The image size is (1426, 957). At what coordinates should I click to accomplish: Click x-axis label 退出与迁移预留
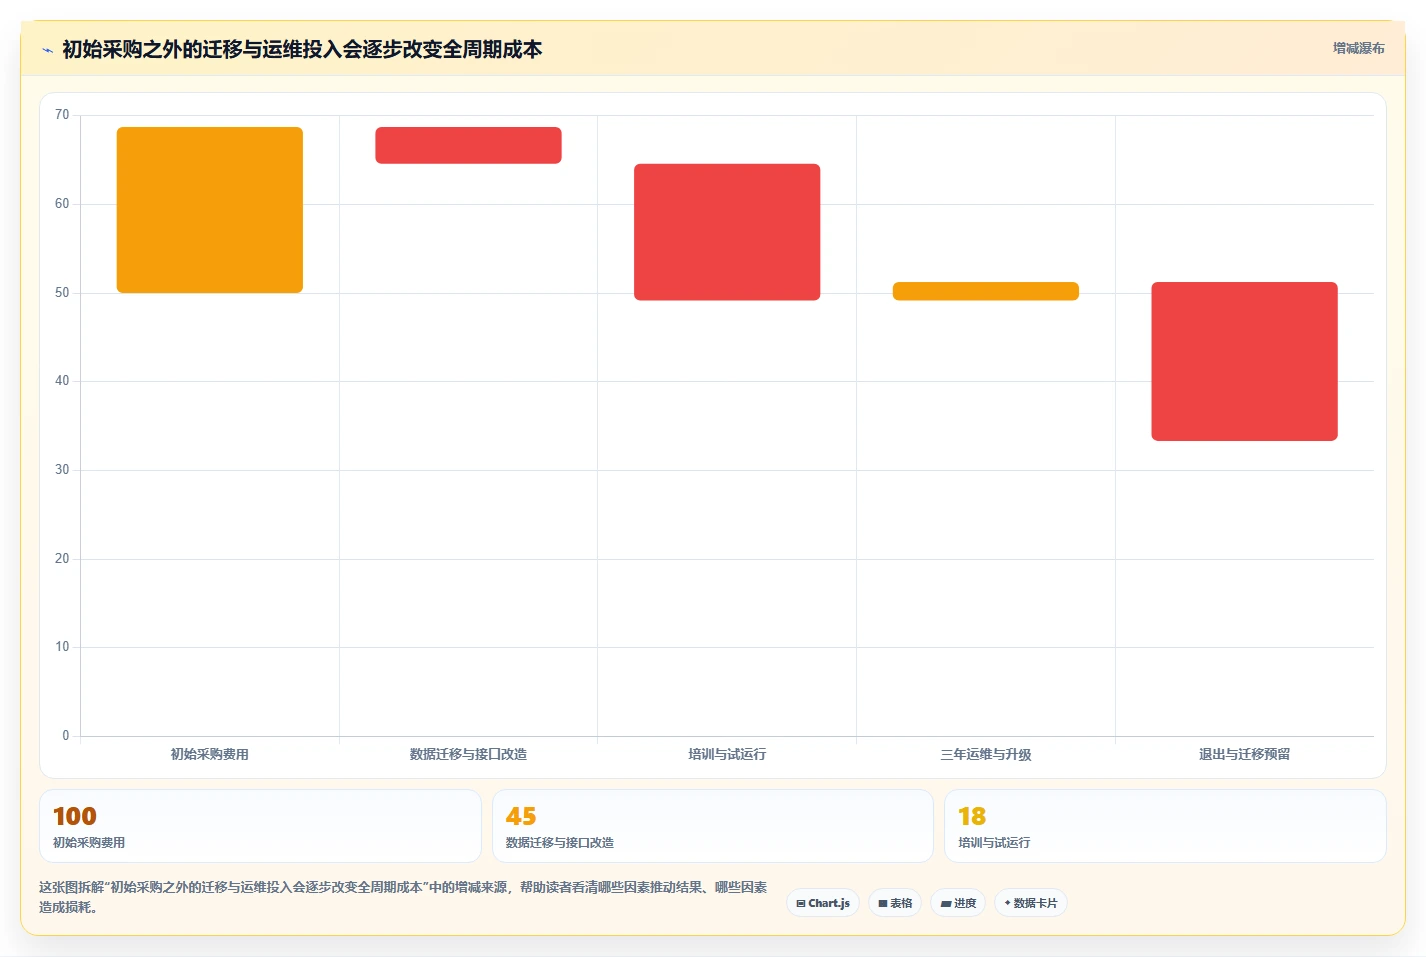tap(1244, 754)
